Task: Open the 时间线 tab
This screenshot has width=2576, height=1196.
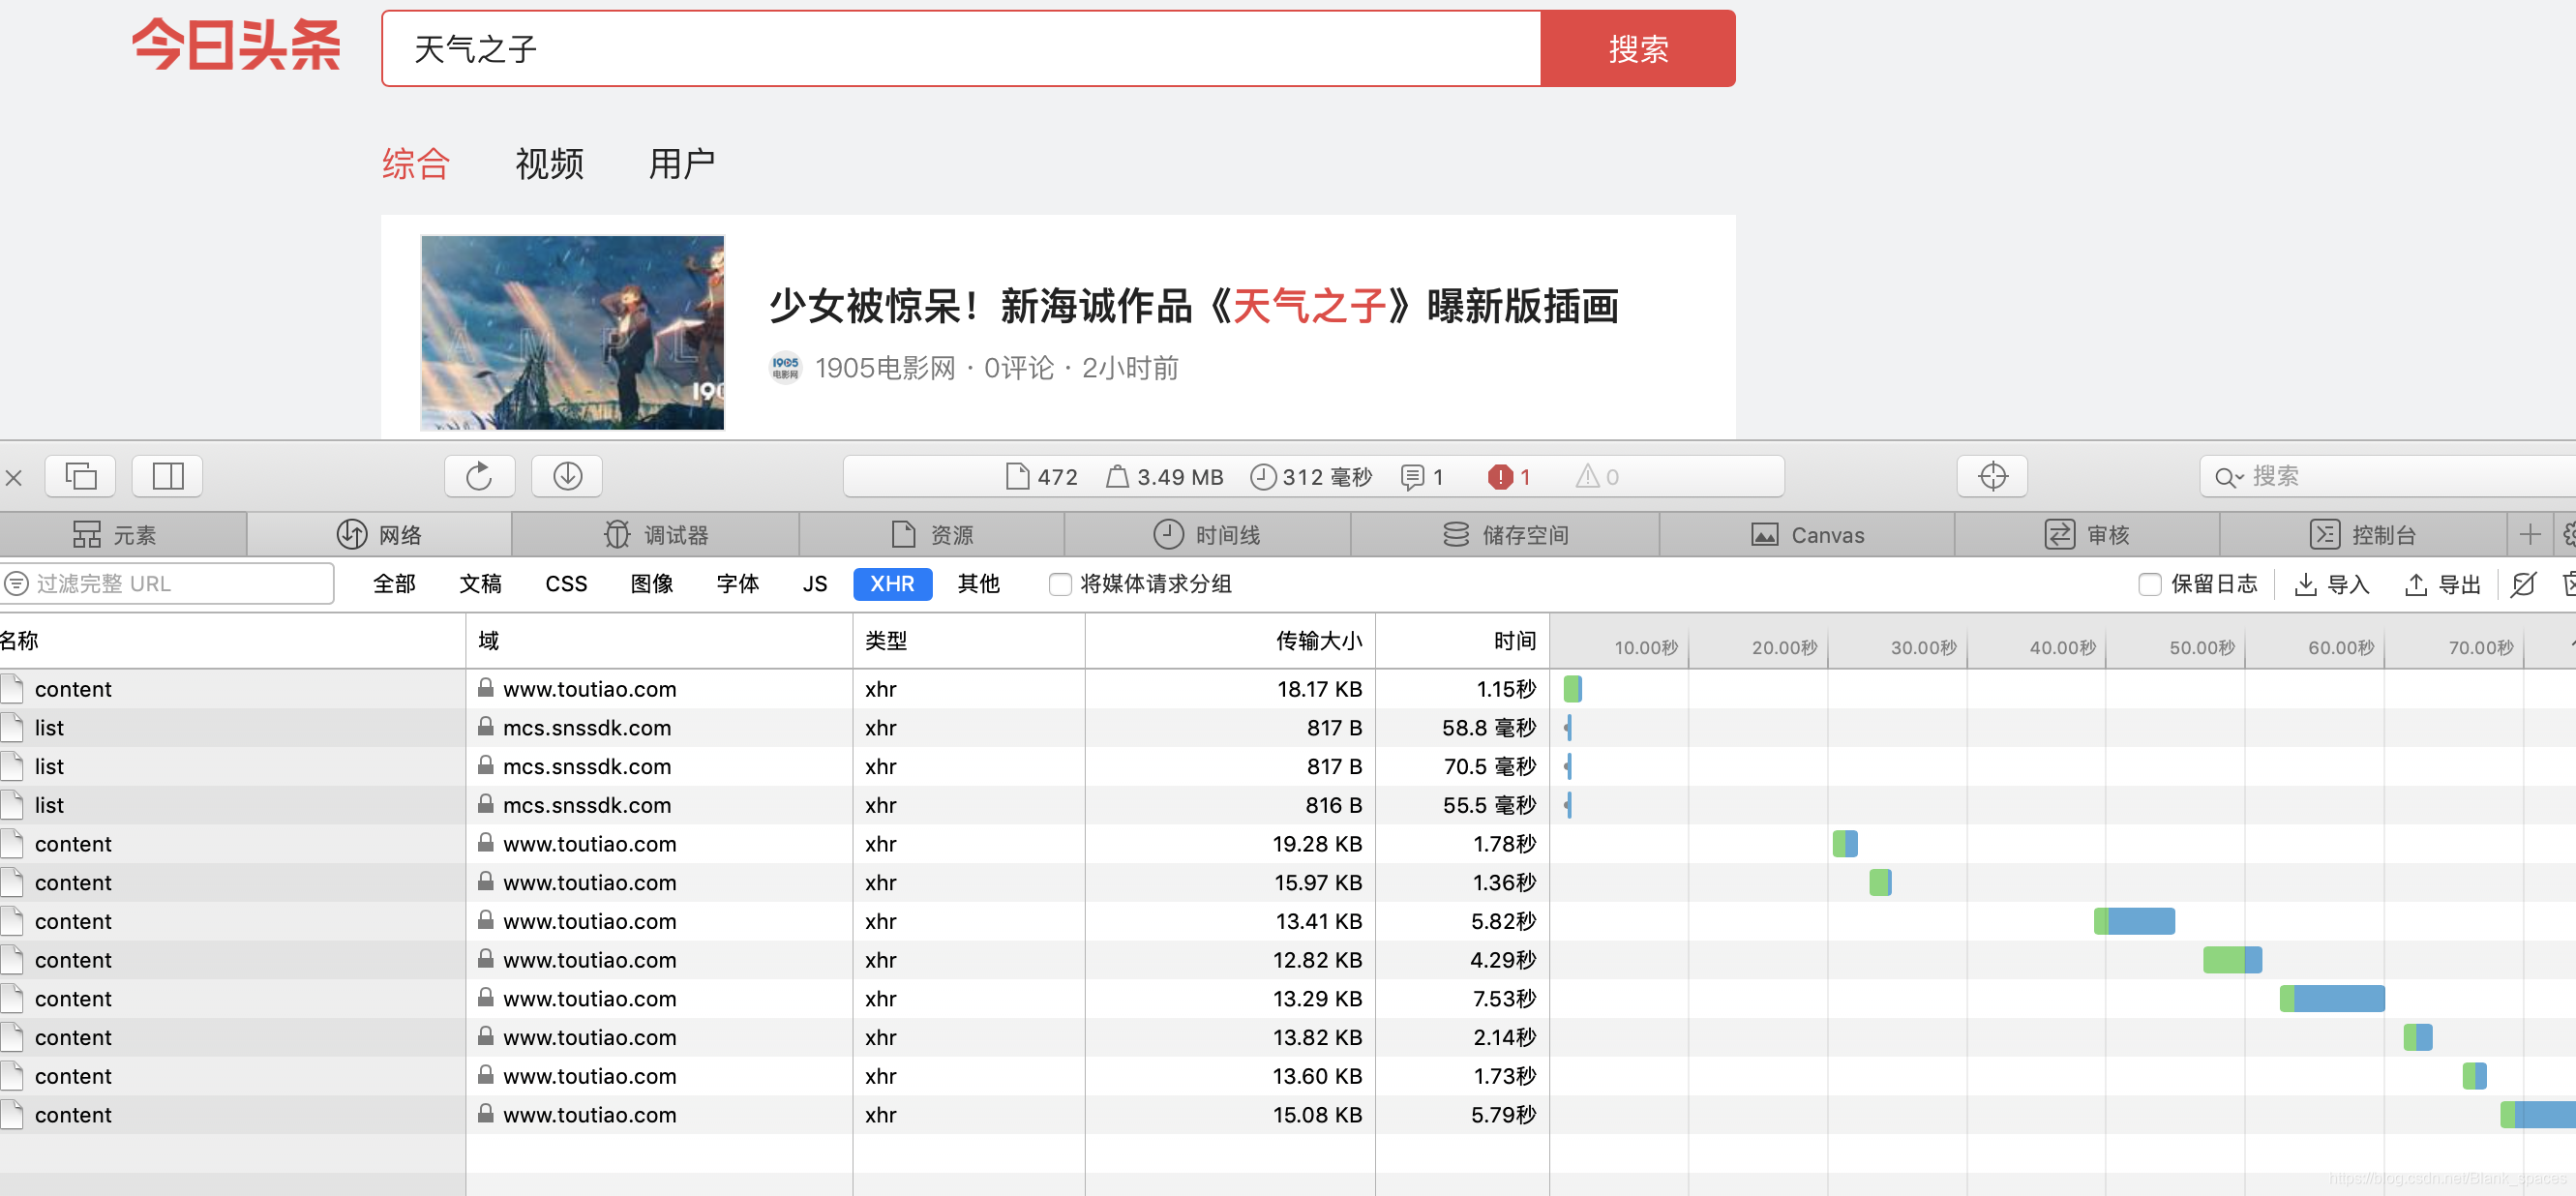Action: (1207, 535)
